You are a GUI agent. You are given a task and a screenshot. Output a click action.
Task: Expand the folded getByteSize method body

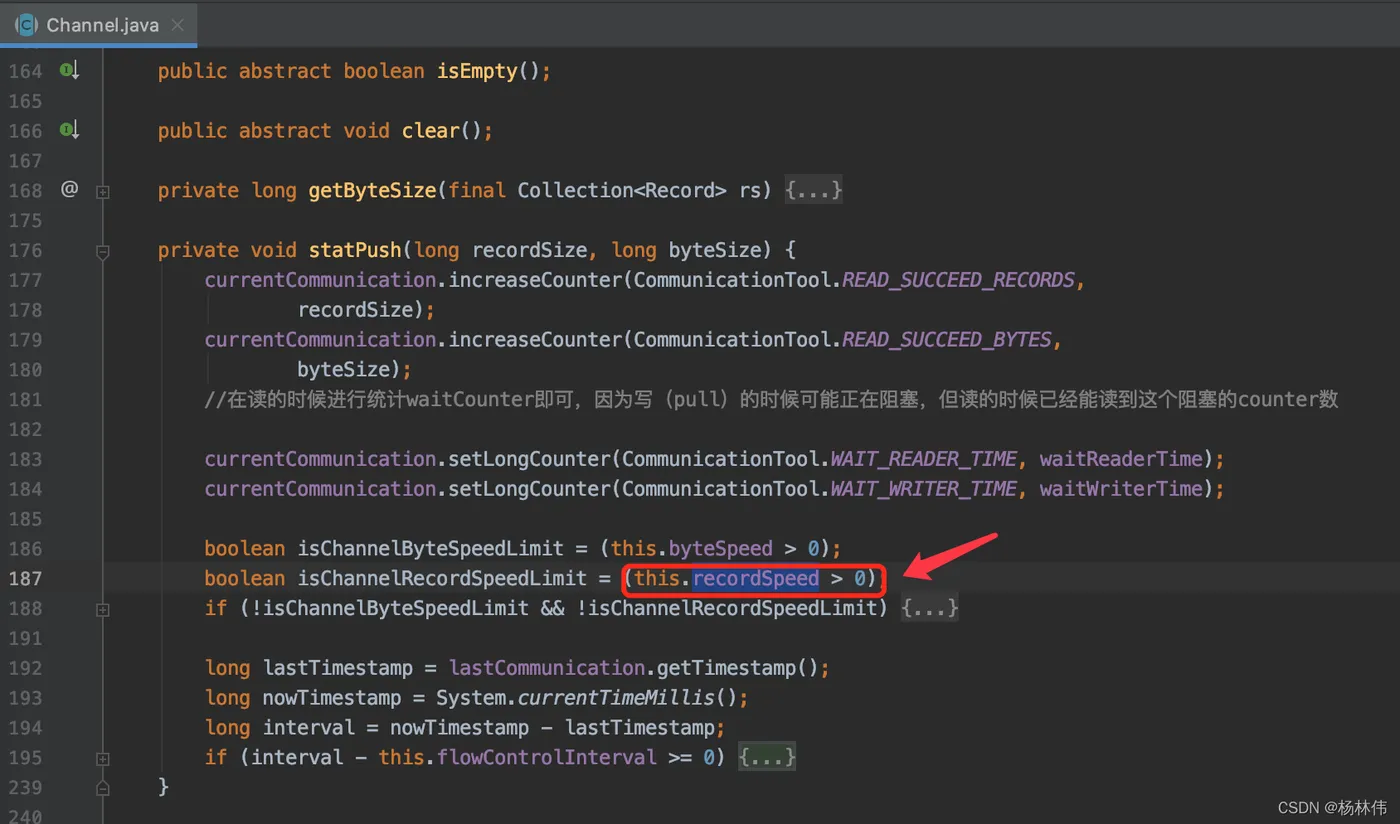pos(102,191)
